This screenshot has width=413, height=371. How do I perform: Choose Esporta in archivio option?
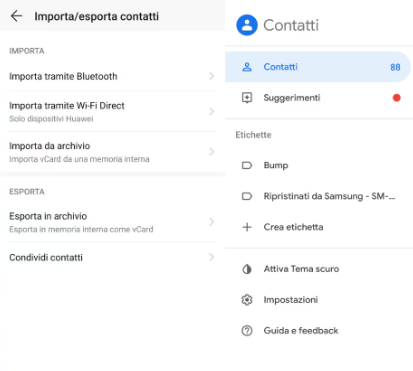point(112,222)
